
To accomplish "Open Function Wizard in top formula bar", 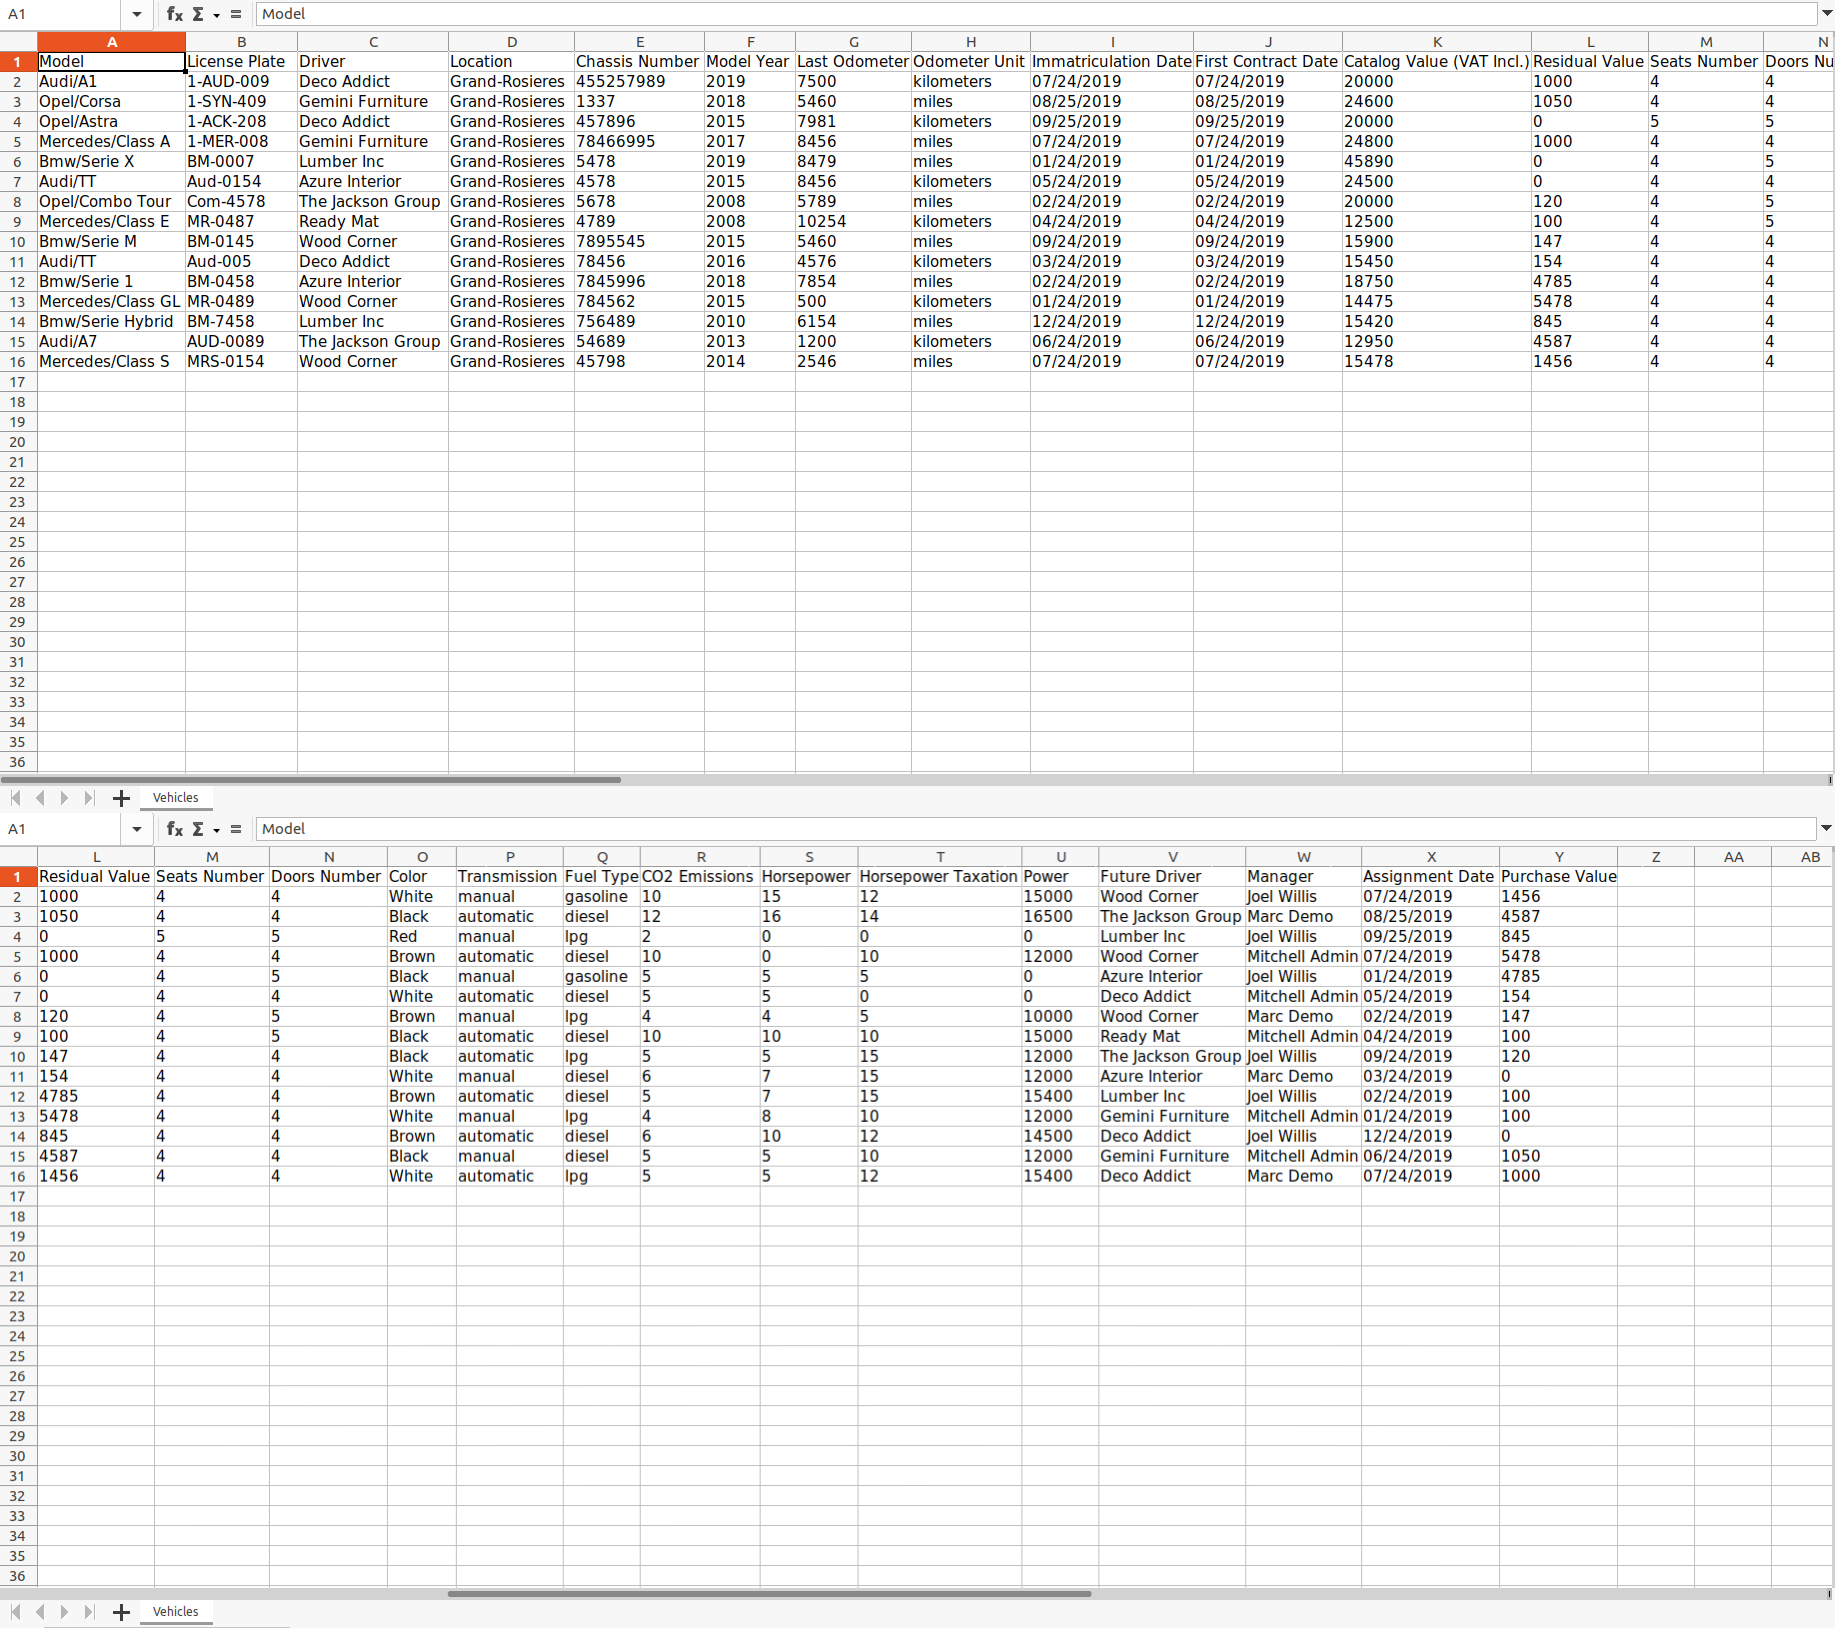I will tap(174, 14).
